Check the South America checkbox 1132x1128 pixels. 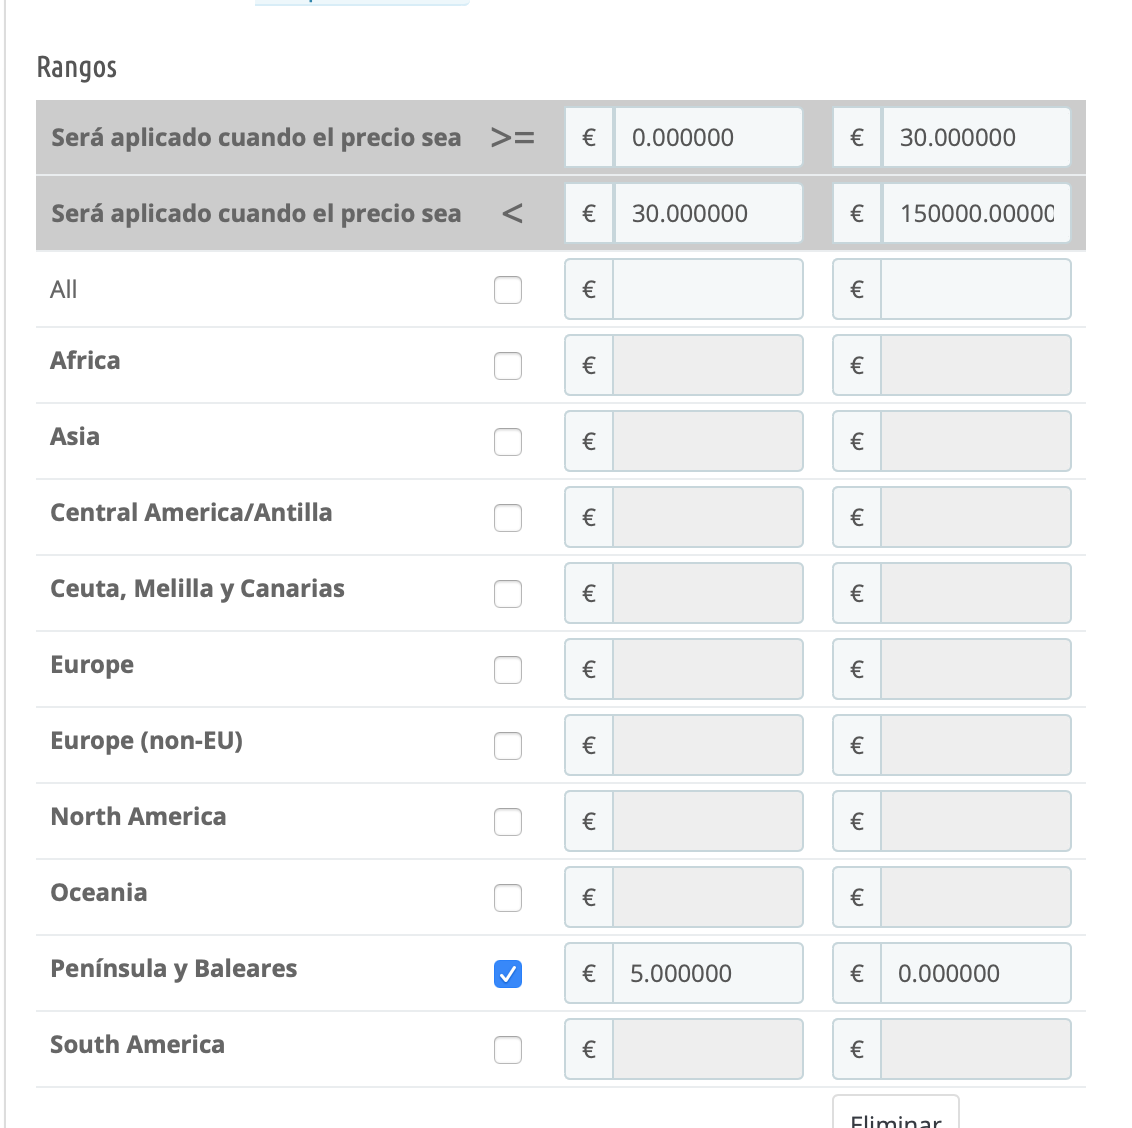tap(508, 1050)
